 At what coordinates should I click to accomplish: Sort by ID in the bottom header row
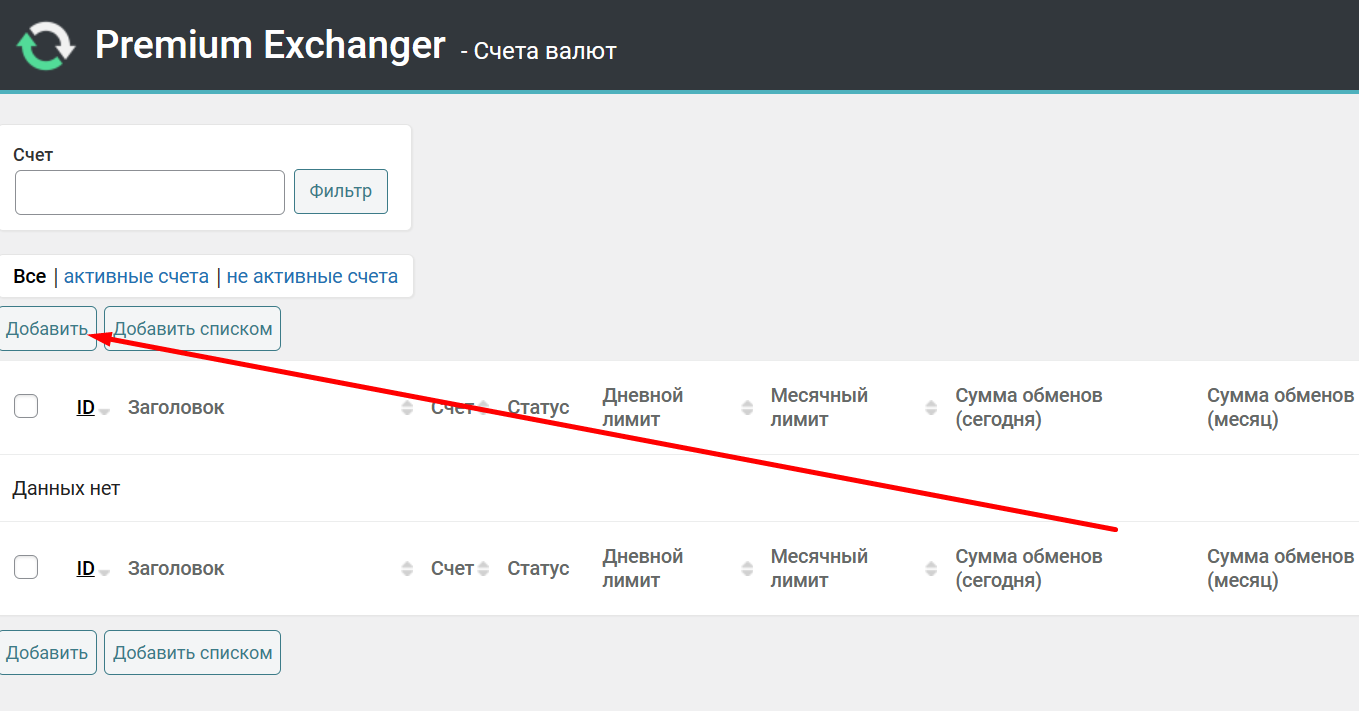click(x=86, y=569)
